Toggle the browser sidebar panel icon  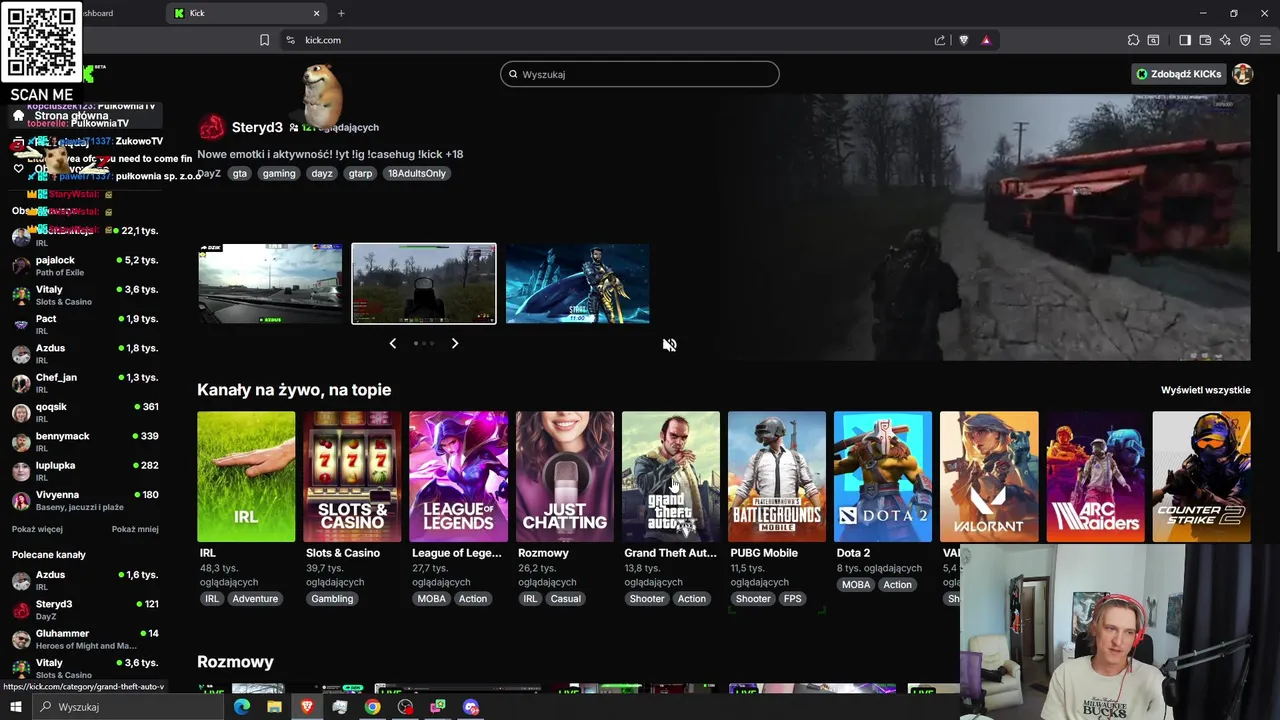pyautogui.click(x=1185, y=40)
